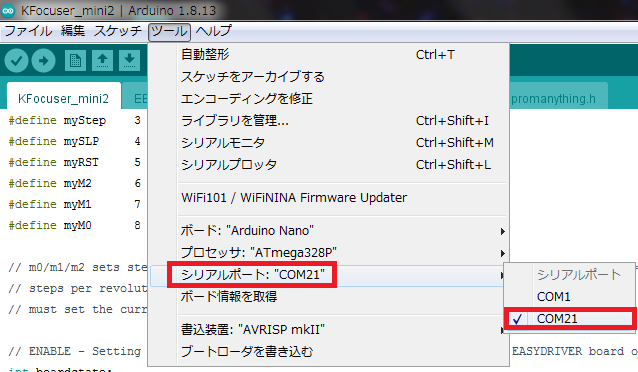Open シリアルプロッタ
This screenshot has width=638, height=372.
click(x=329, y=164)
